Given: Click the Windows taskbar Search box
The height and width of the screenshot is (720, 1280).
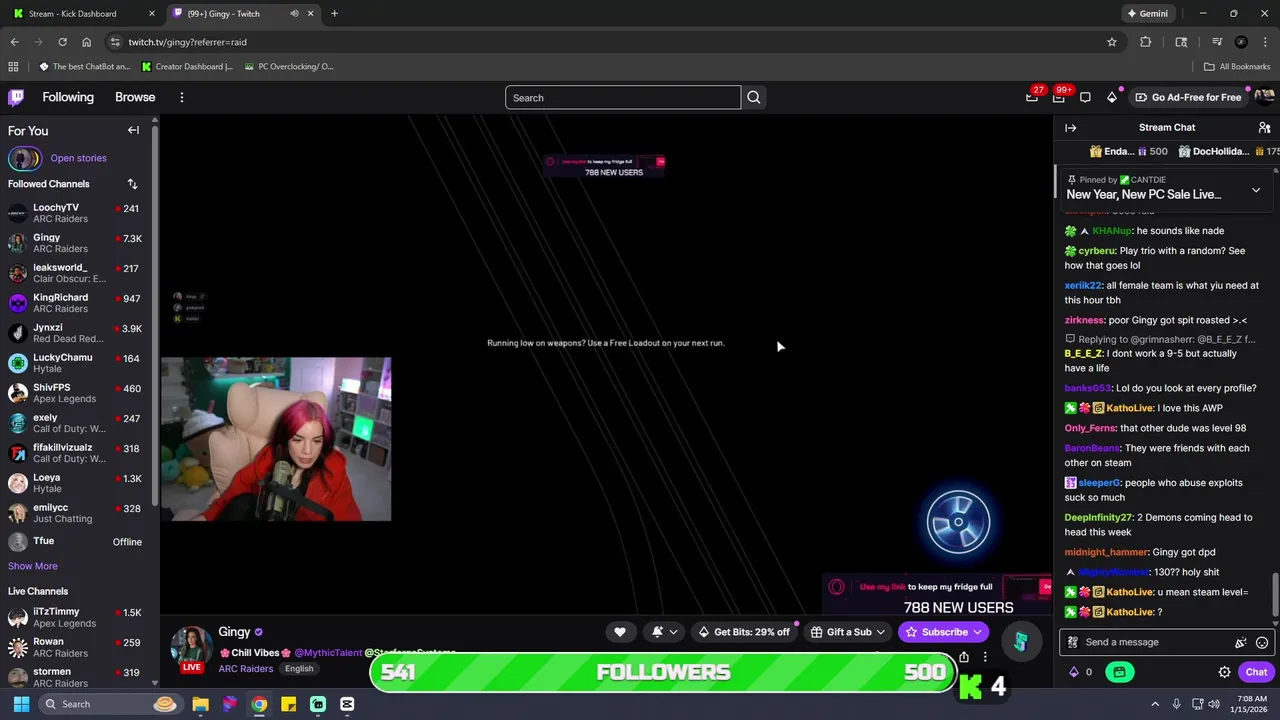Looking at the screenshot, I should 111,704.
